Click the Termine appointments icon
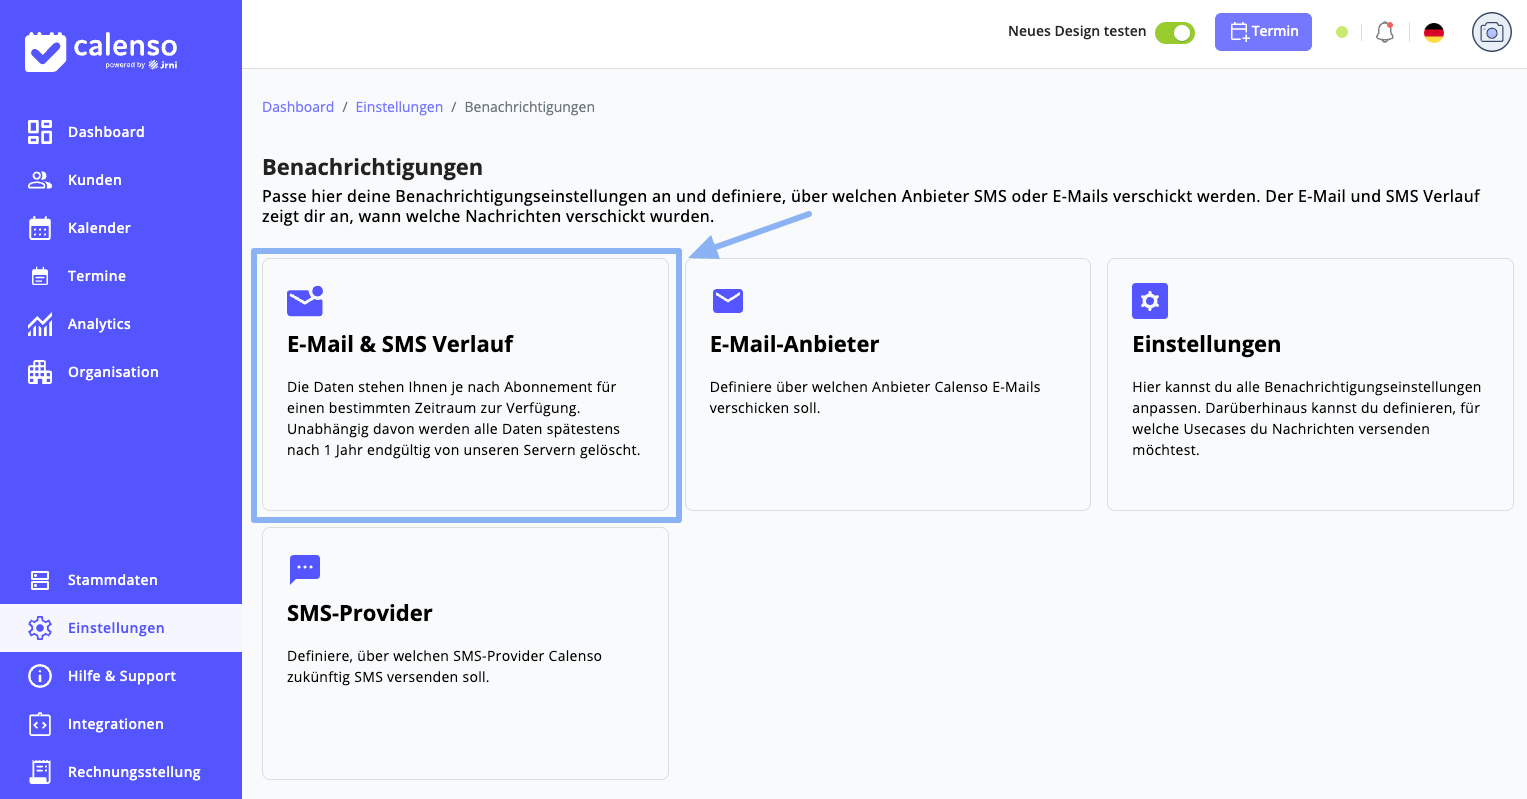The height and width of the screenshot is (799, 1527). [x=40, y=276]
